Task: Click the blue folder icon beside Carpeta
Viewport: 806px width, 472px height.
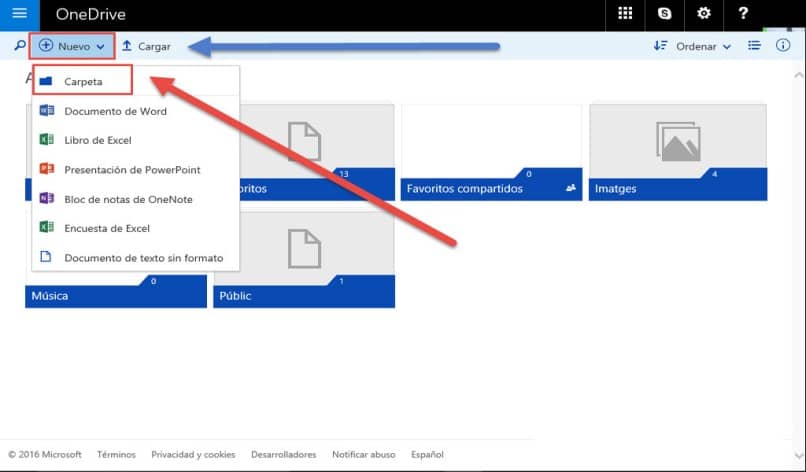Action: pyautogui.click(x=46, y=81)
